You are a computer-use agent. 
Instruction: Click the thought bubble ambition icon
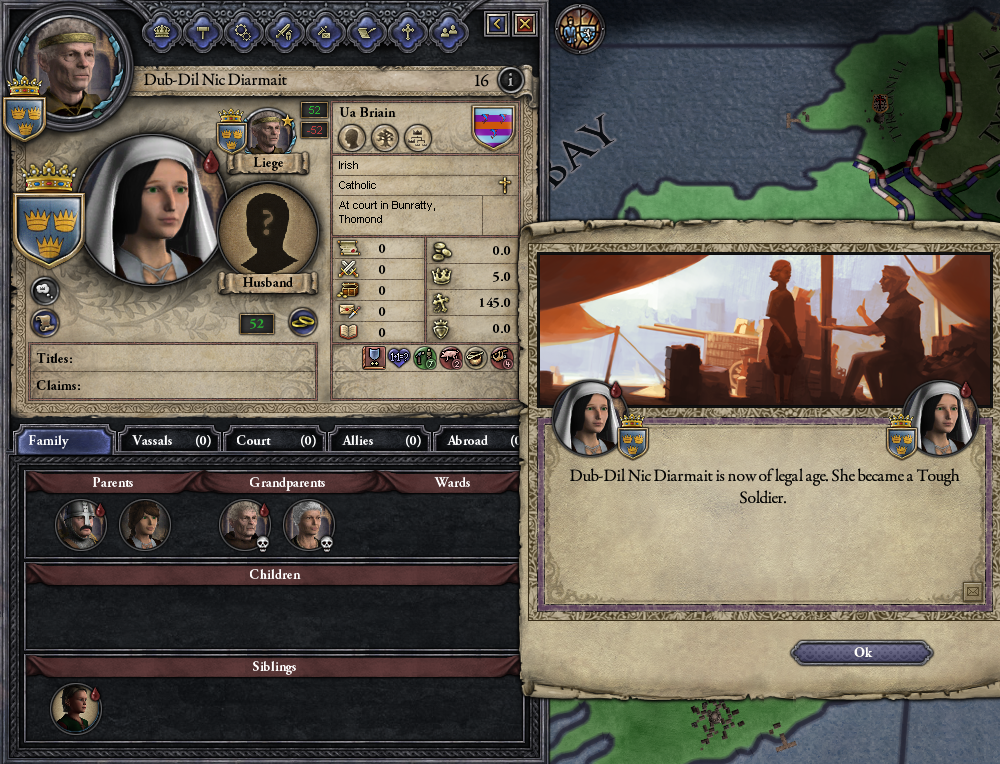pos(45,291)
